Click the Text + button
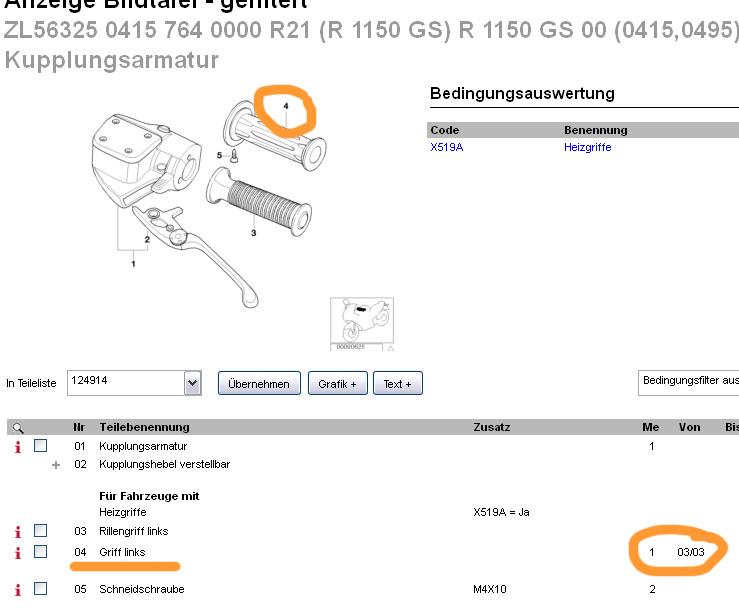Viewport: 739px width, 608px height. pos(398,383)
